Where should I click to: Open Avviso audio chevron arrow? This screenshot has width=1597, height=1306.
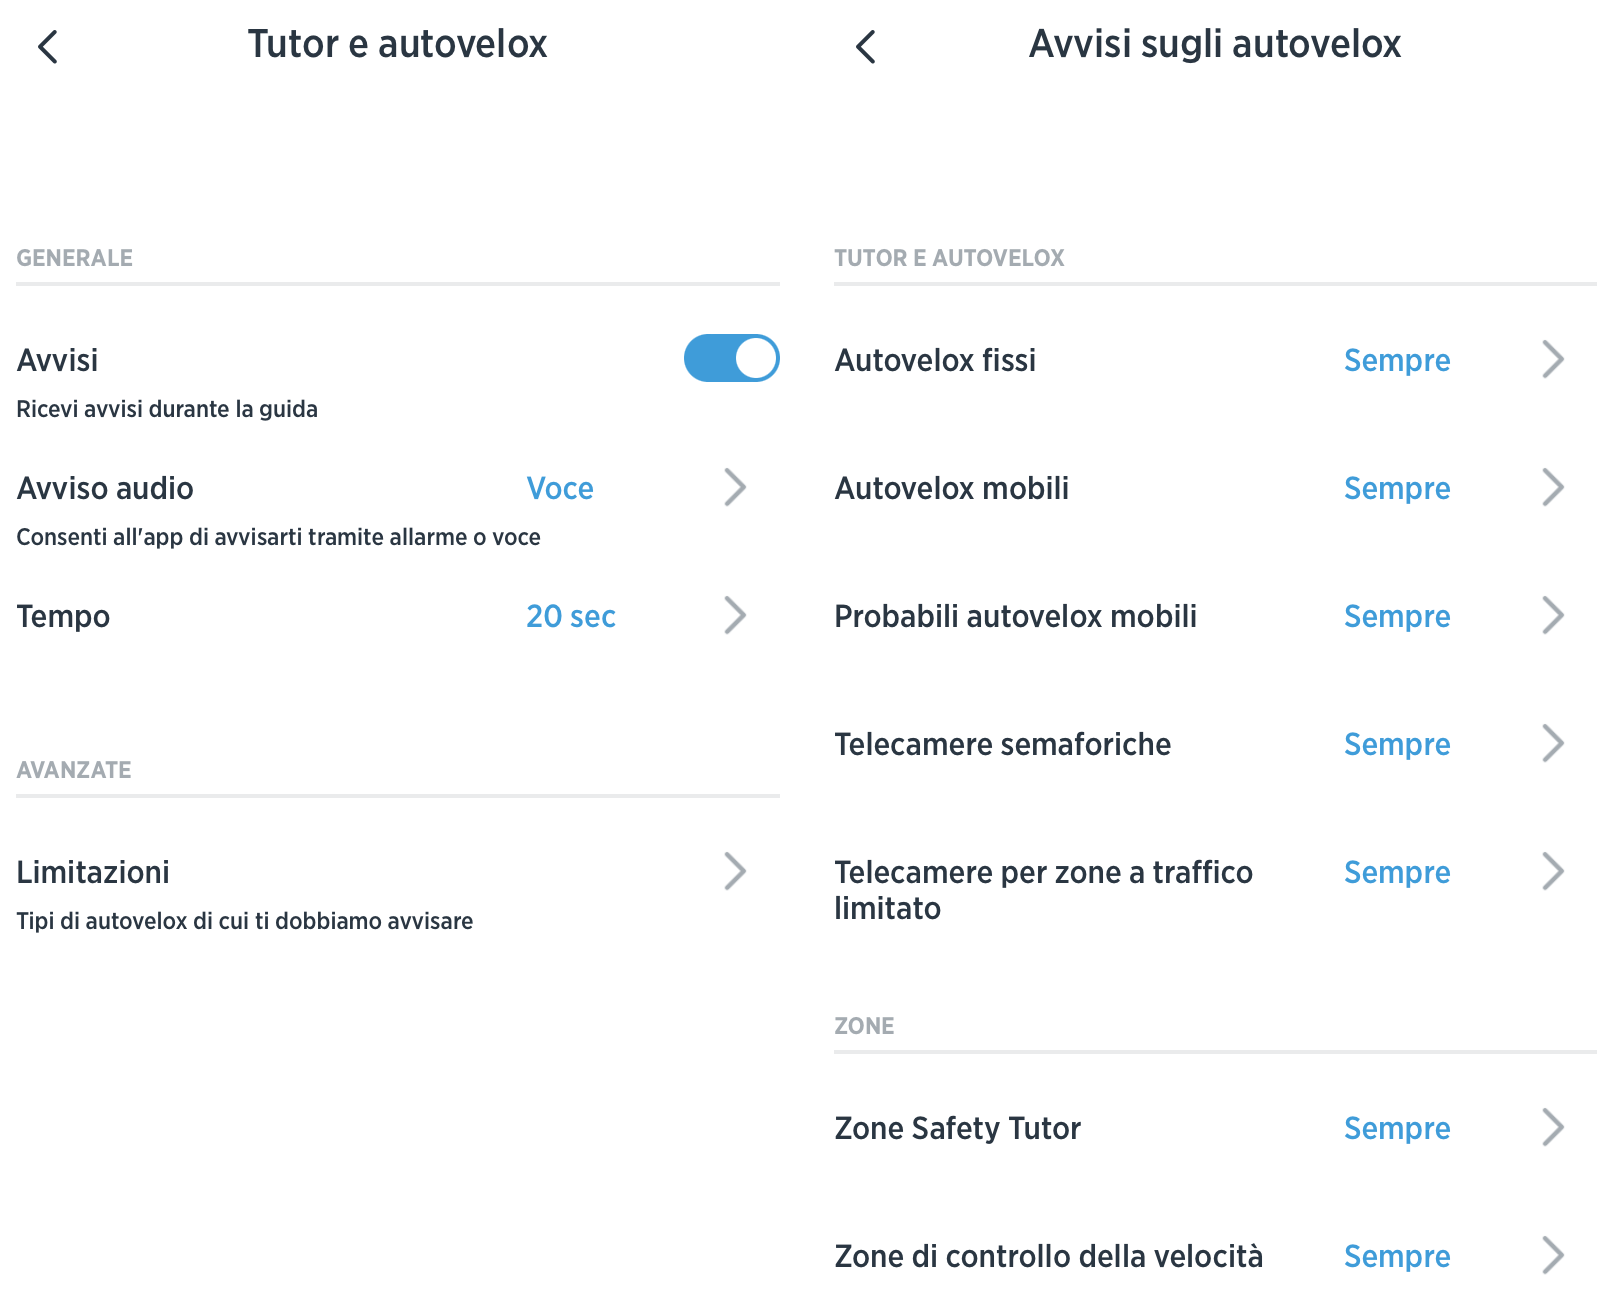coord(735,487)
